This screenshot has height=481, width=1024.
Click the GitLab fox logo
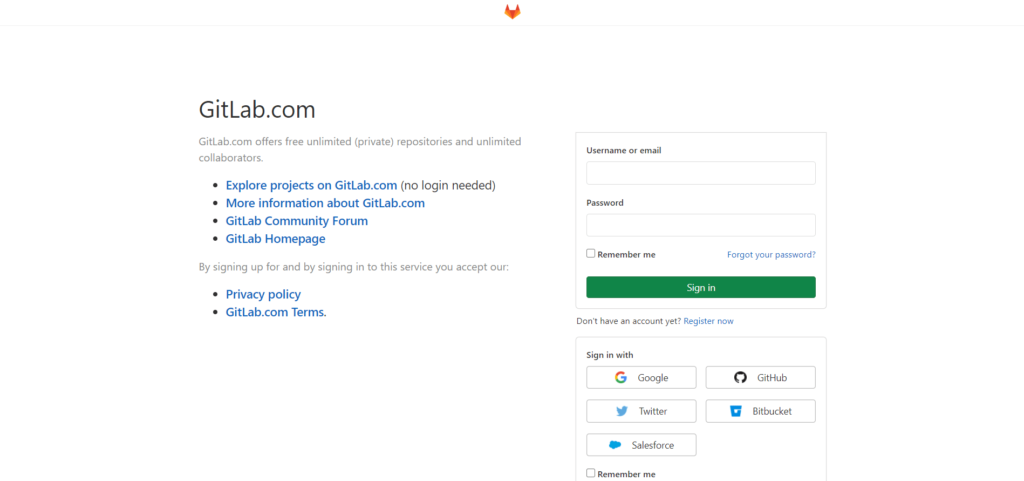point(512,12)
